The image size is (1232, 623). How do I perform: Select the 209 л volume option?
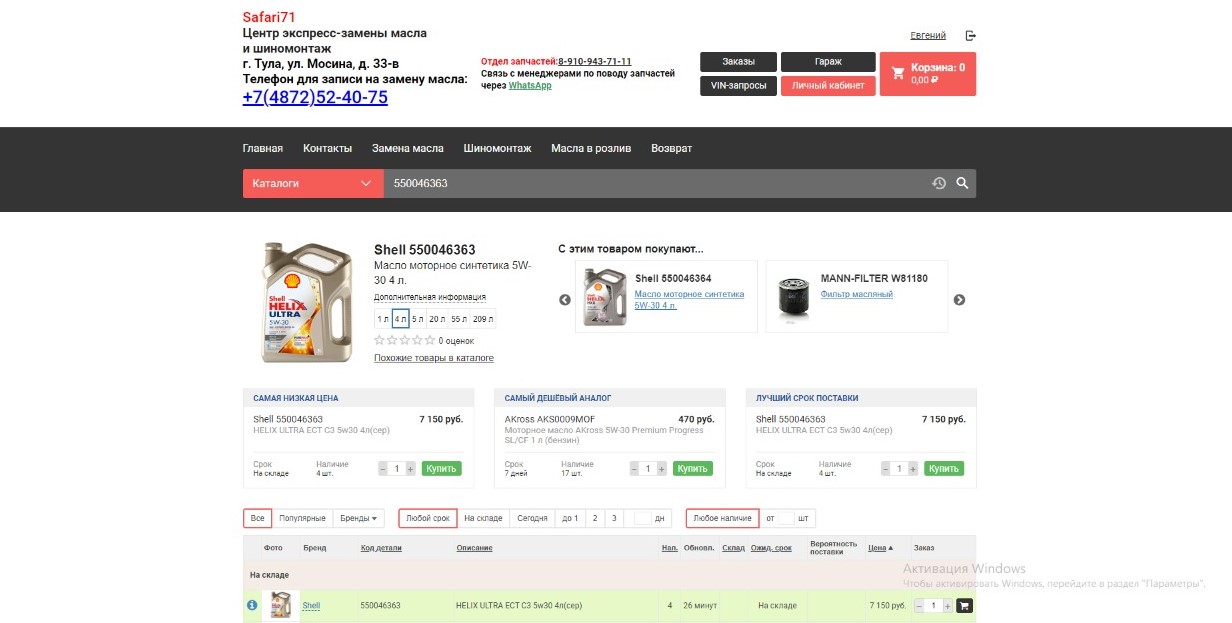(483, 319)
